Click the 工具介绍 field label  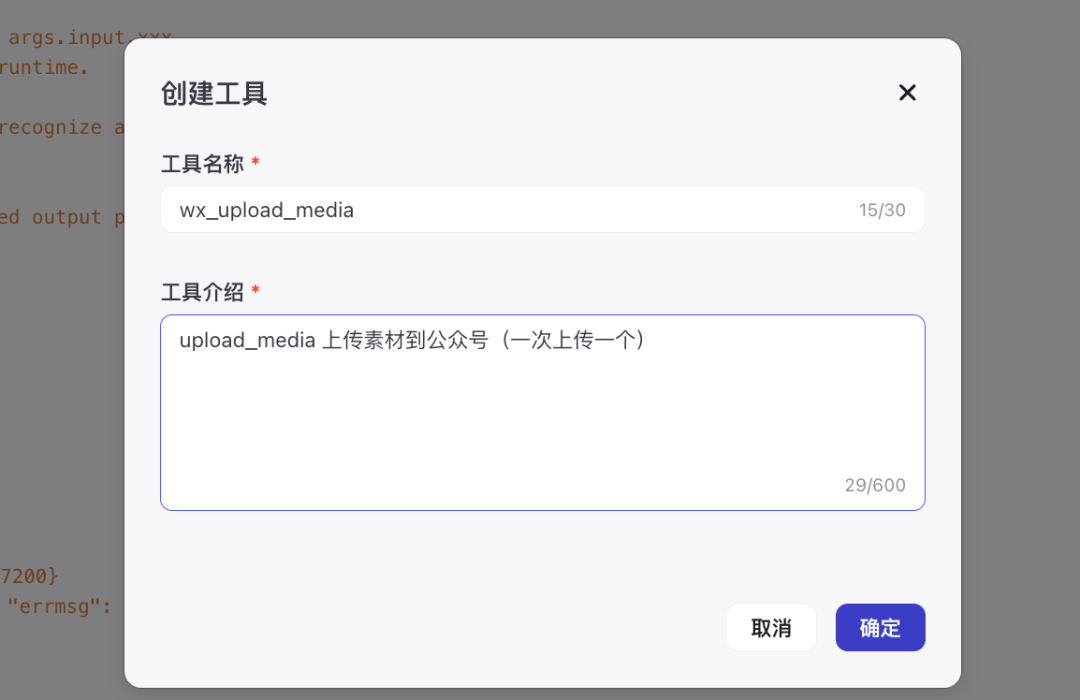[x=200, y=291]
